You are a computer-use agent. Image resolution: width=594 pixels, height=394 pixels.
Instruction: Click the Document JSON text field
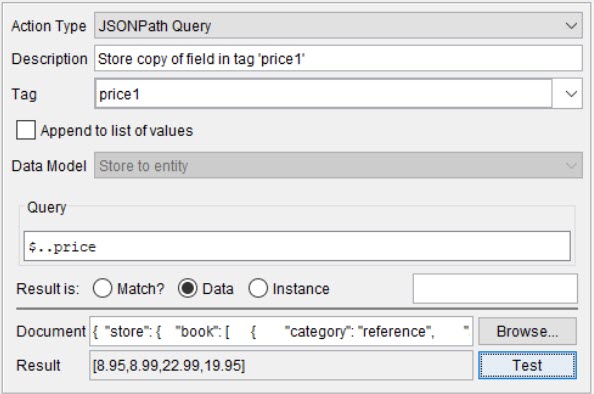(x=281, y=331)
